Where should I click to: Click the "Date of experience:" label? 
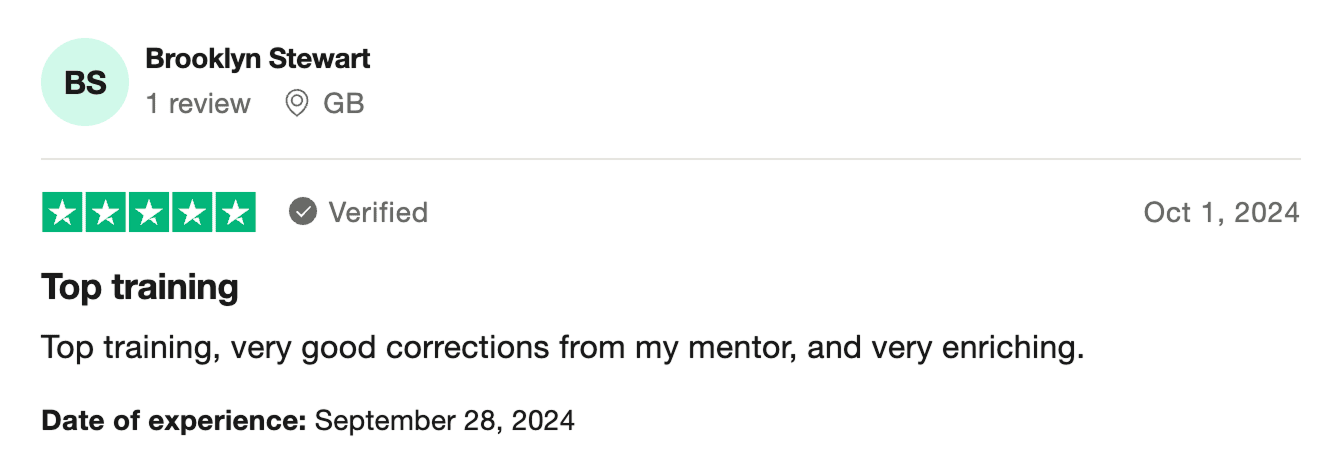pyautogui.click(x=174, y=420)
